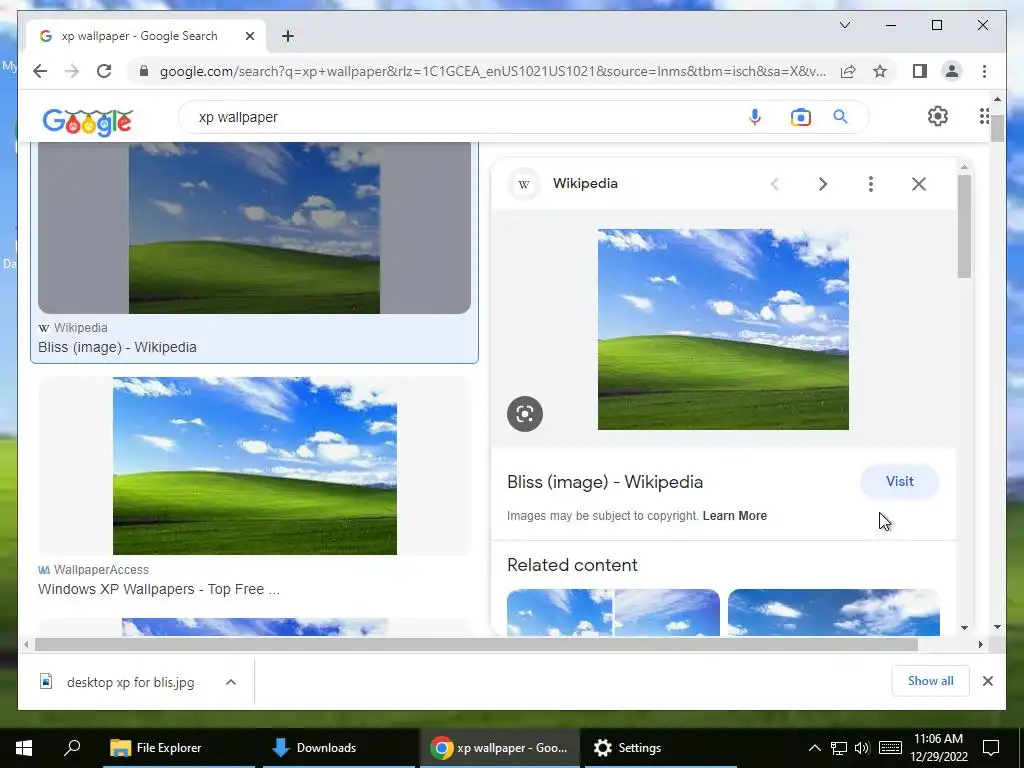1024x768 pixels.
Task: Go back to the previous page
Action: tap(40, 71)
